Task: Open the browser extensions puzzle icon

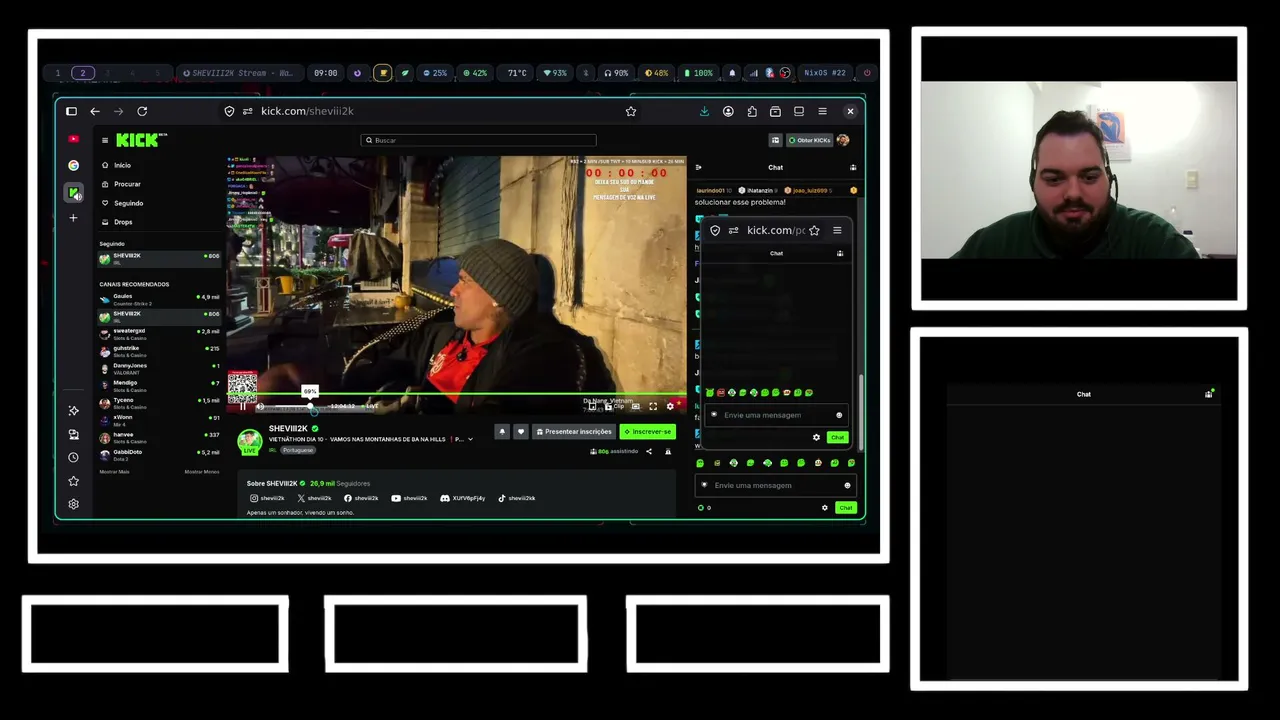Action: point(752,111)
